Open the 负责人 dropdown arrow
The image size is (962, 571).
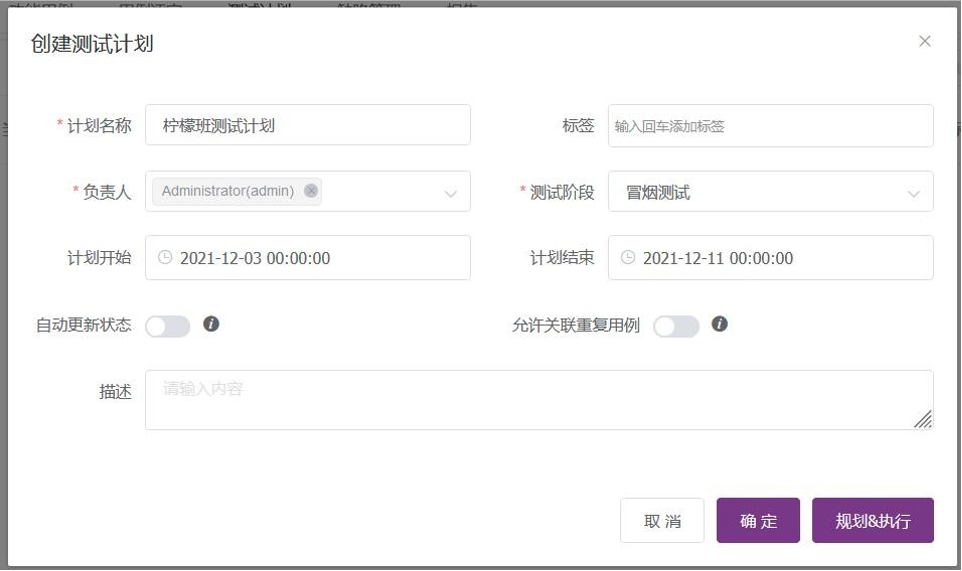(450, 194)
